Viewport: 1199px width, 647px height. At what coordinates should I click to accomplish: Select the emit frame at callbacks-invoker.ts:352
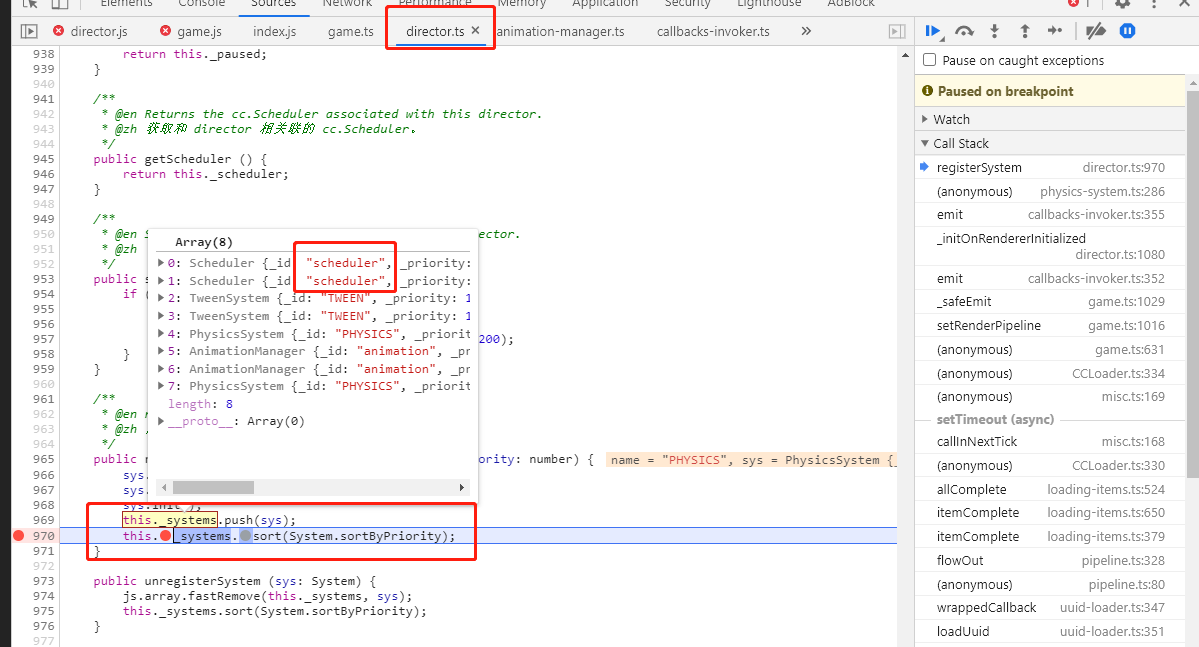point(1051,278)
